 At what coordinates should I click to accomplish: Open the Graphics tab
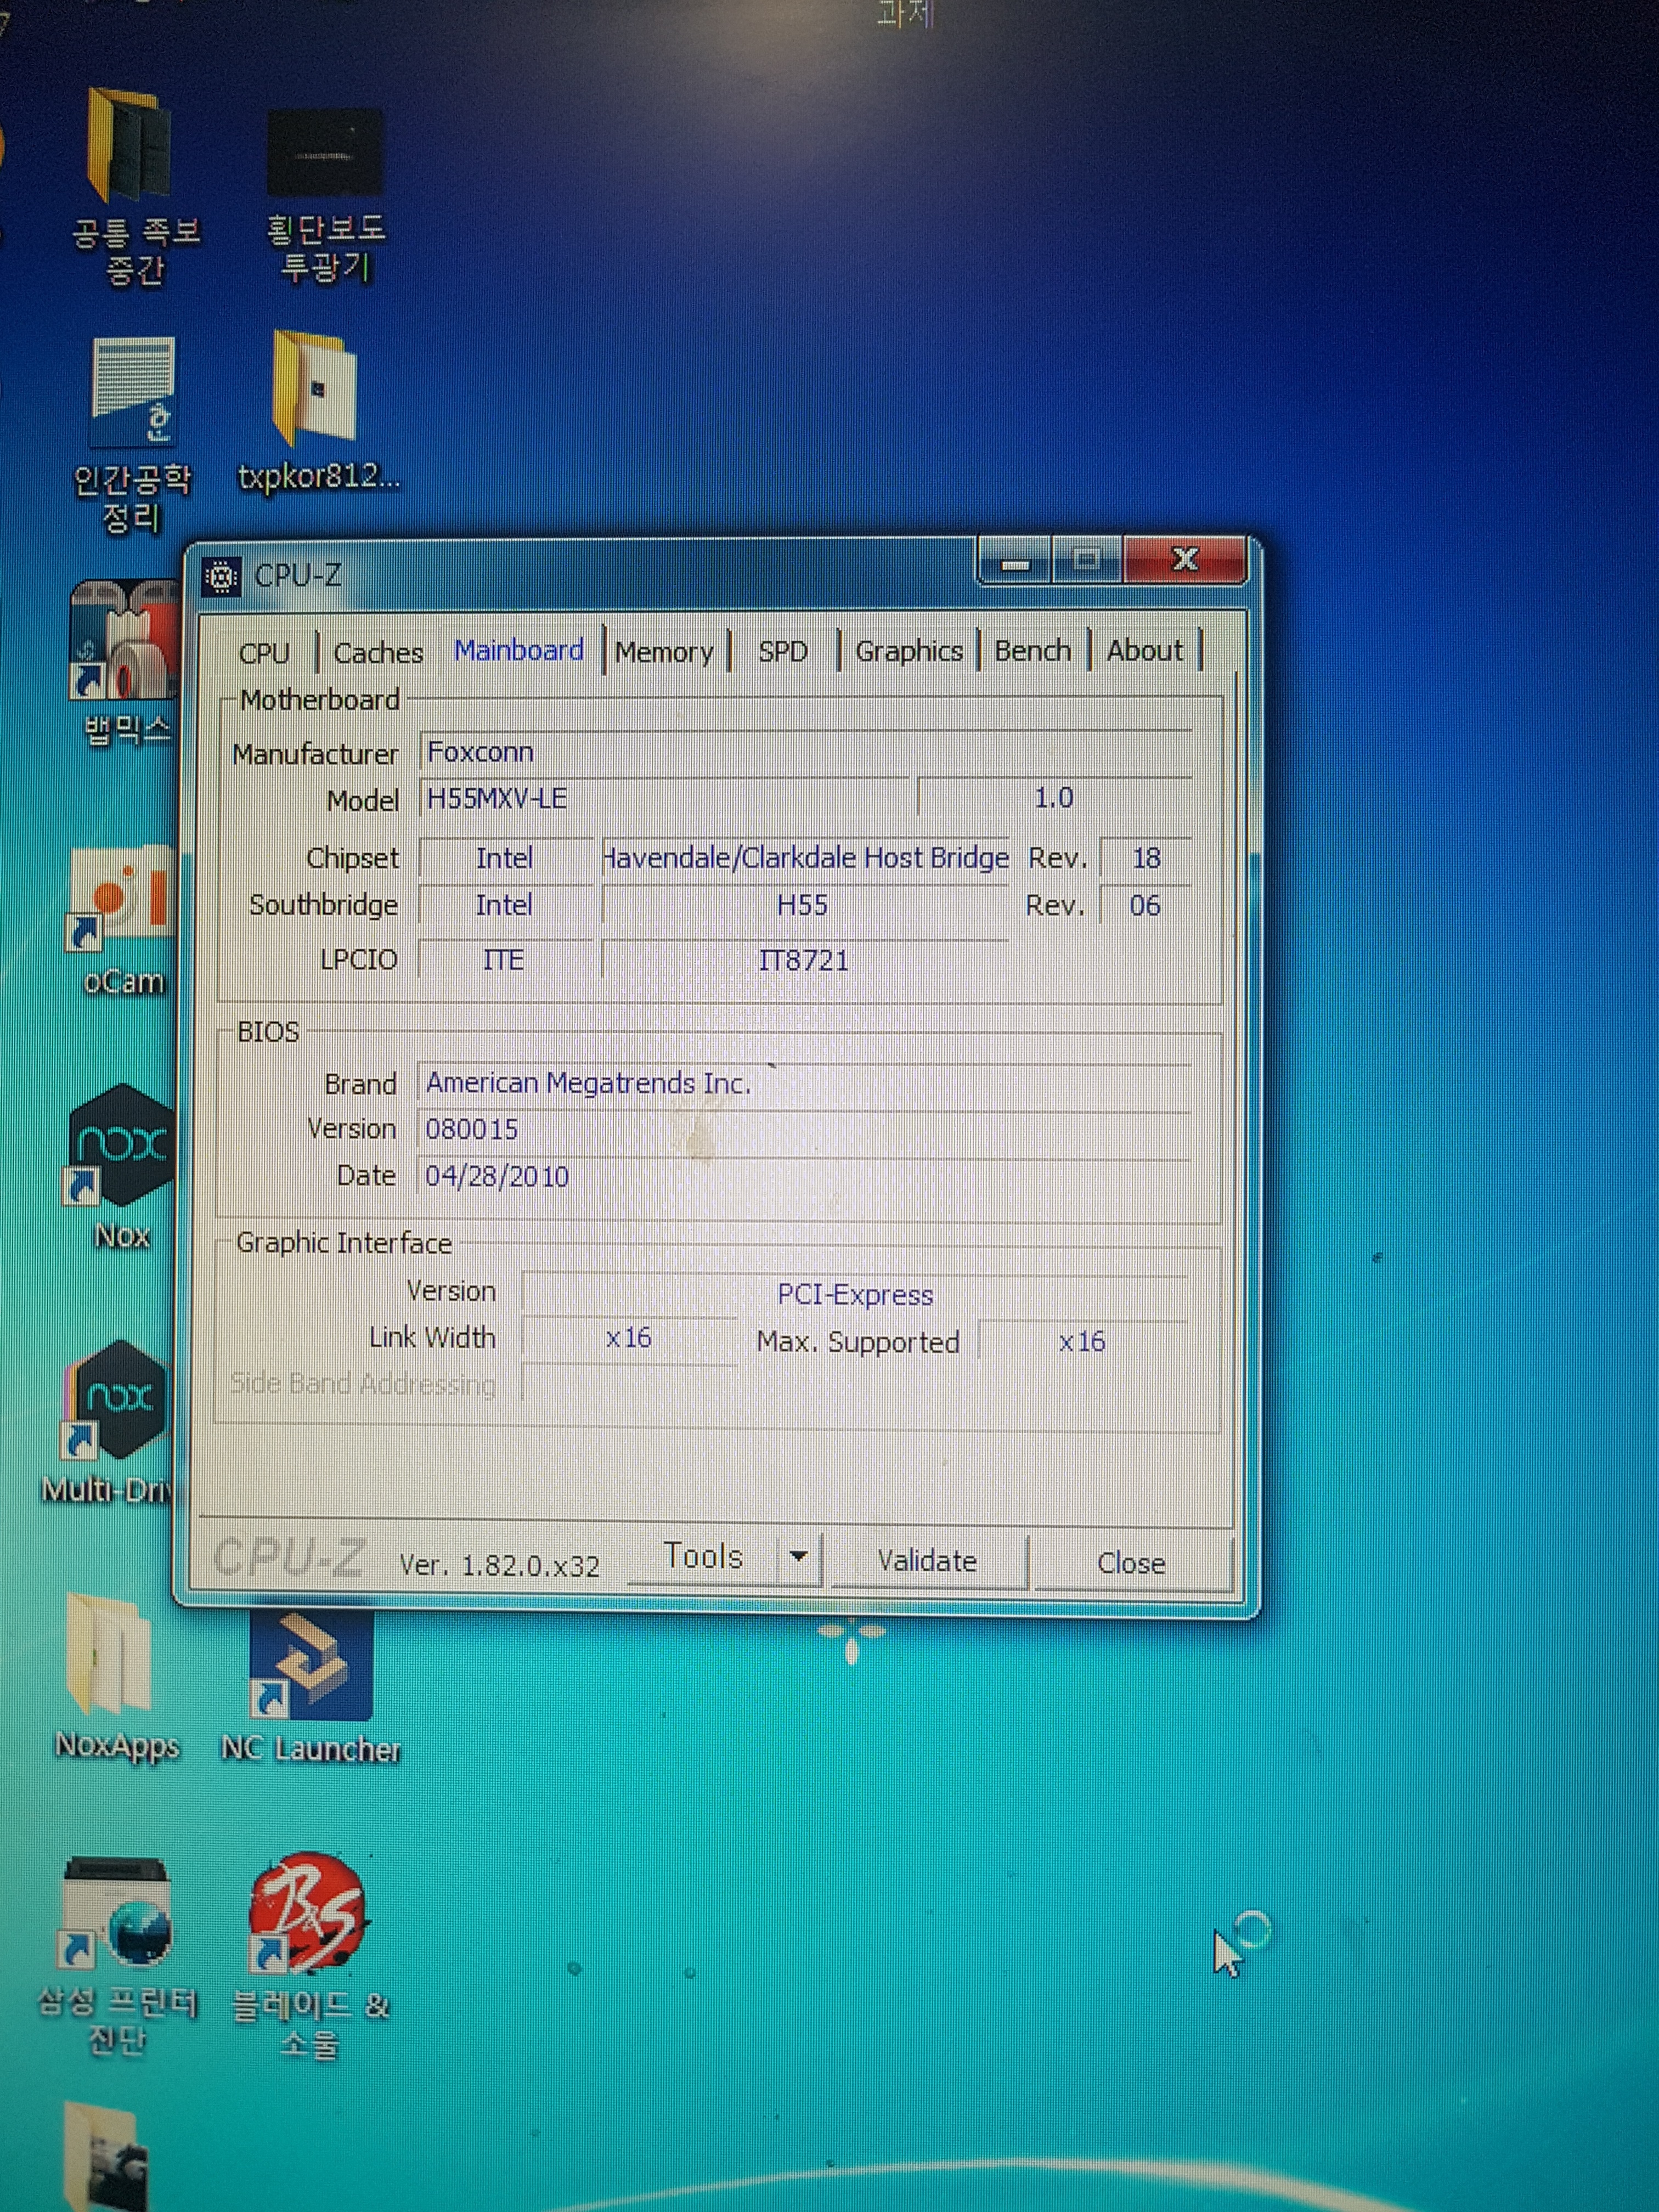[909, 651]
